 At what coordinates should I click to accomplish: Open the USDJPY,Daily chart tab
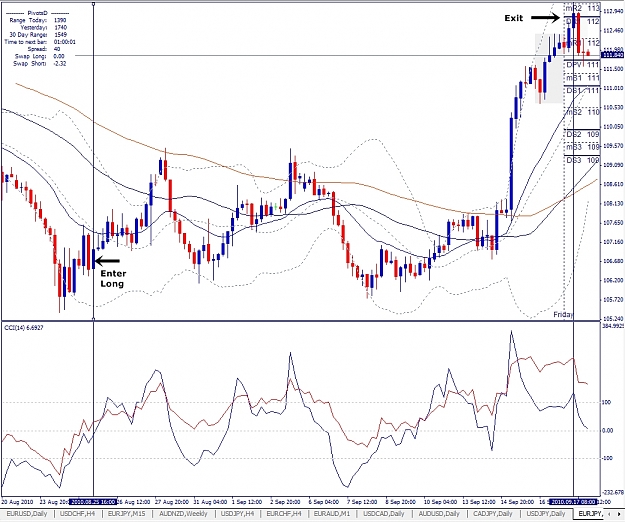tap(546, 514)
